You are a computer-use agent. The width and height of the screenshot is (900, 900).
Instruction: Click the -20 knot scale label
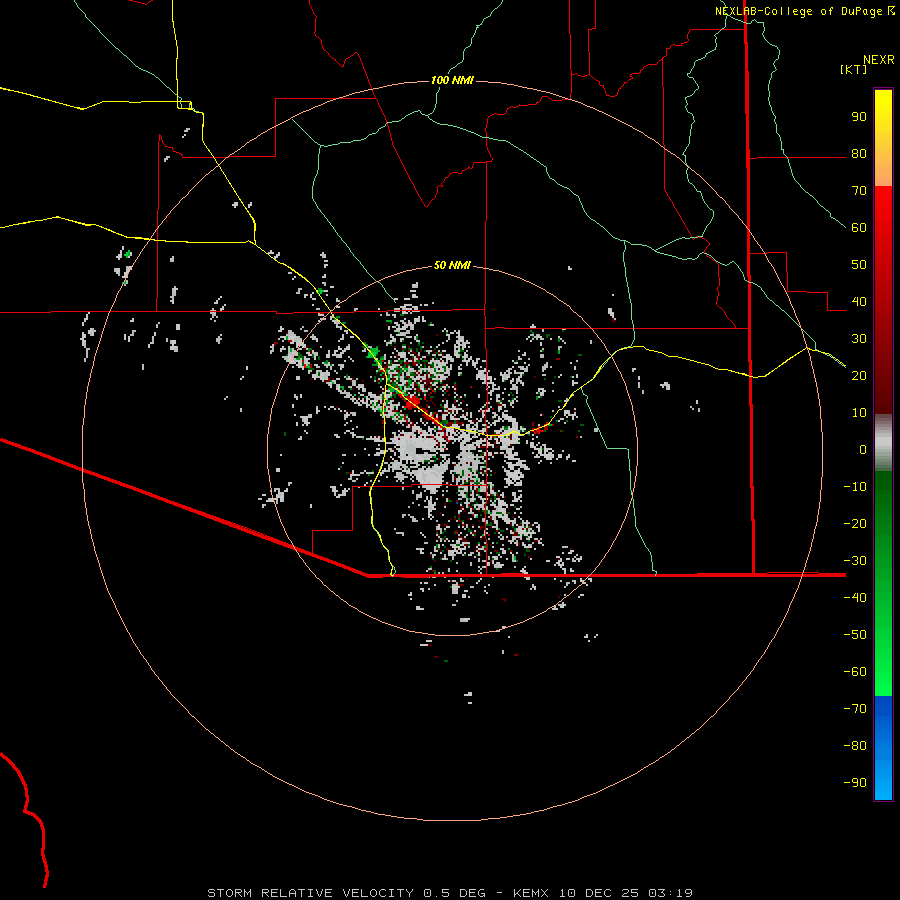(x=855, y=524)
